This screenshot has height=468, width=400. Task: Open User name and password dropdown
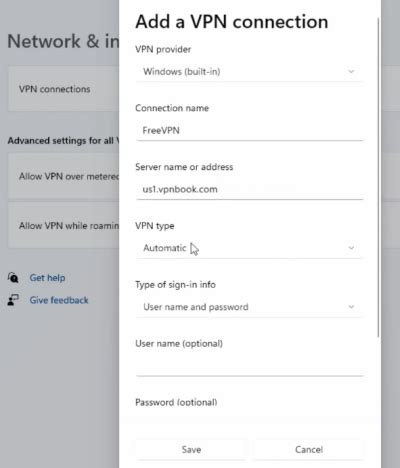(x=249, y=307)
